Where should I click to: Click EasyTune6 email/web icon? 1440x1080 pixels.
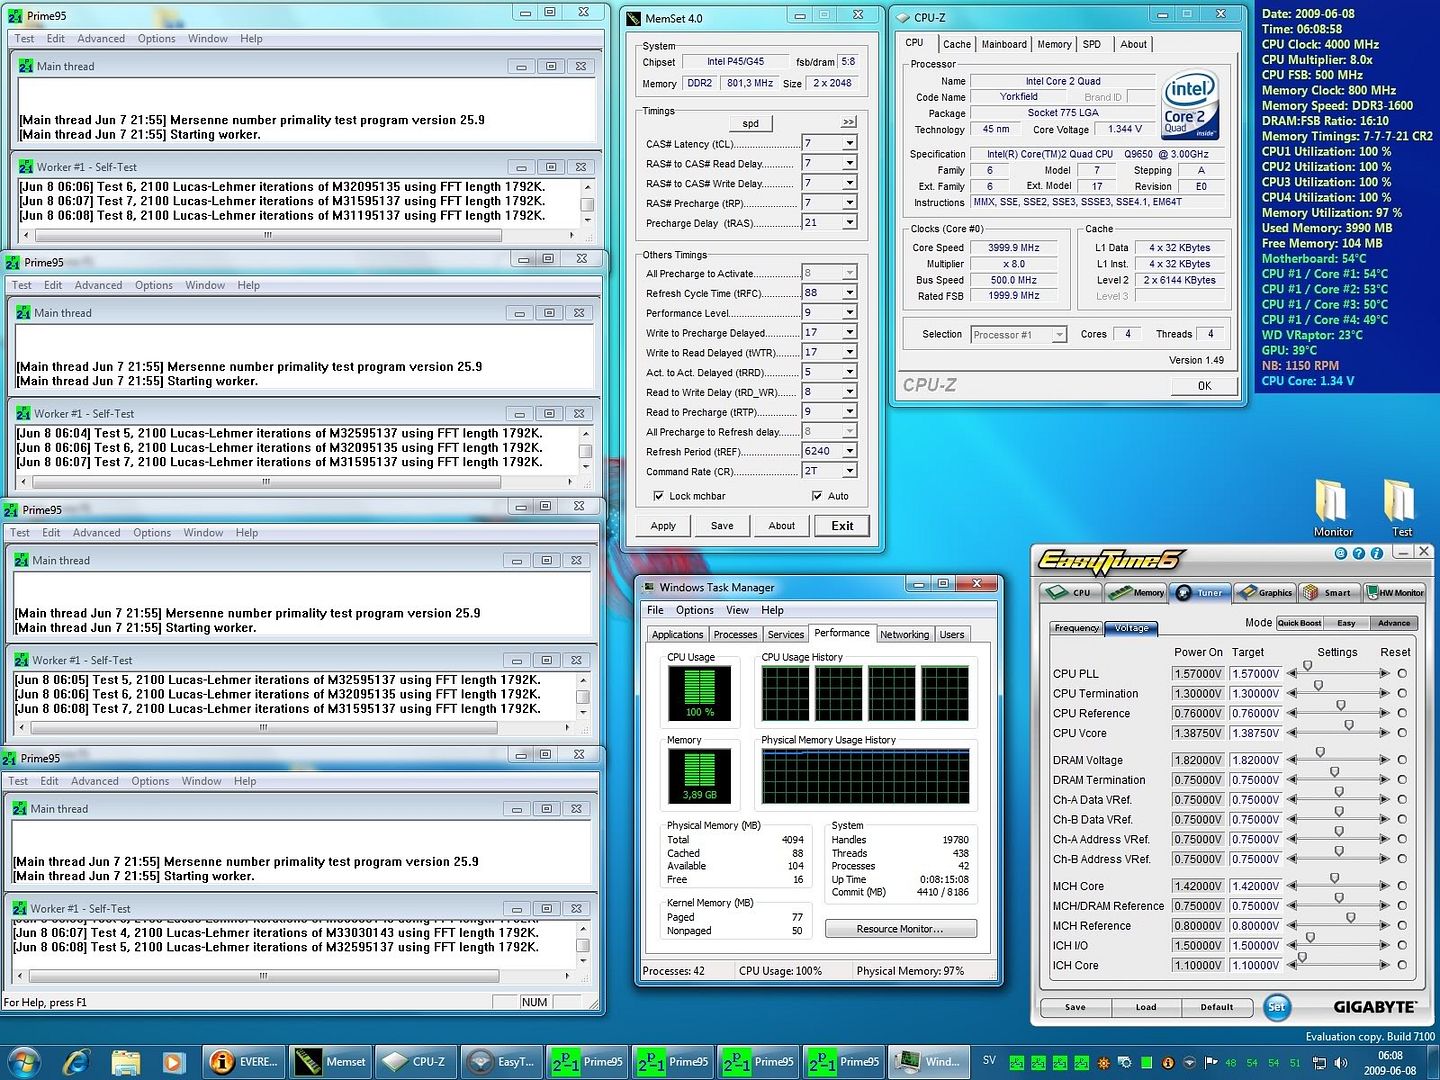(x=1340, y=553)
